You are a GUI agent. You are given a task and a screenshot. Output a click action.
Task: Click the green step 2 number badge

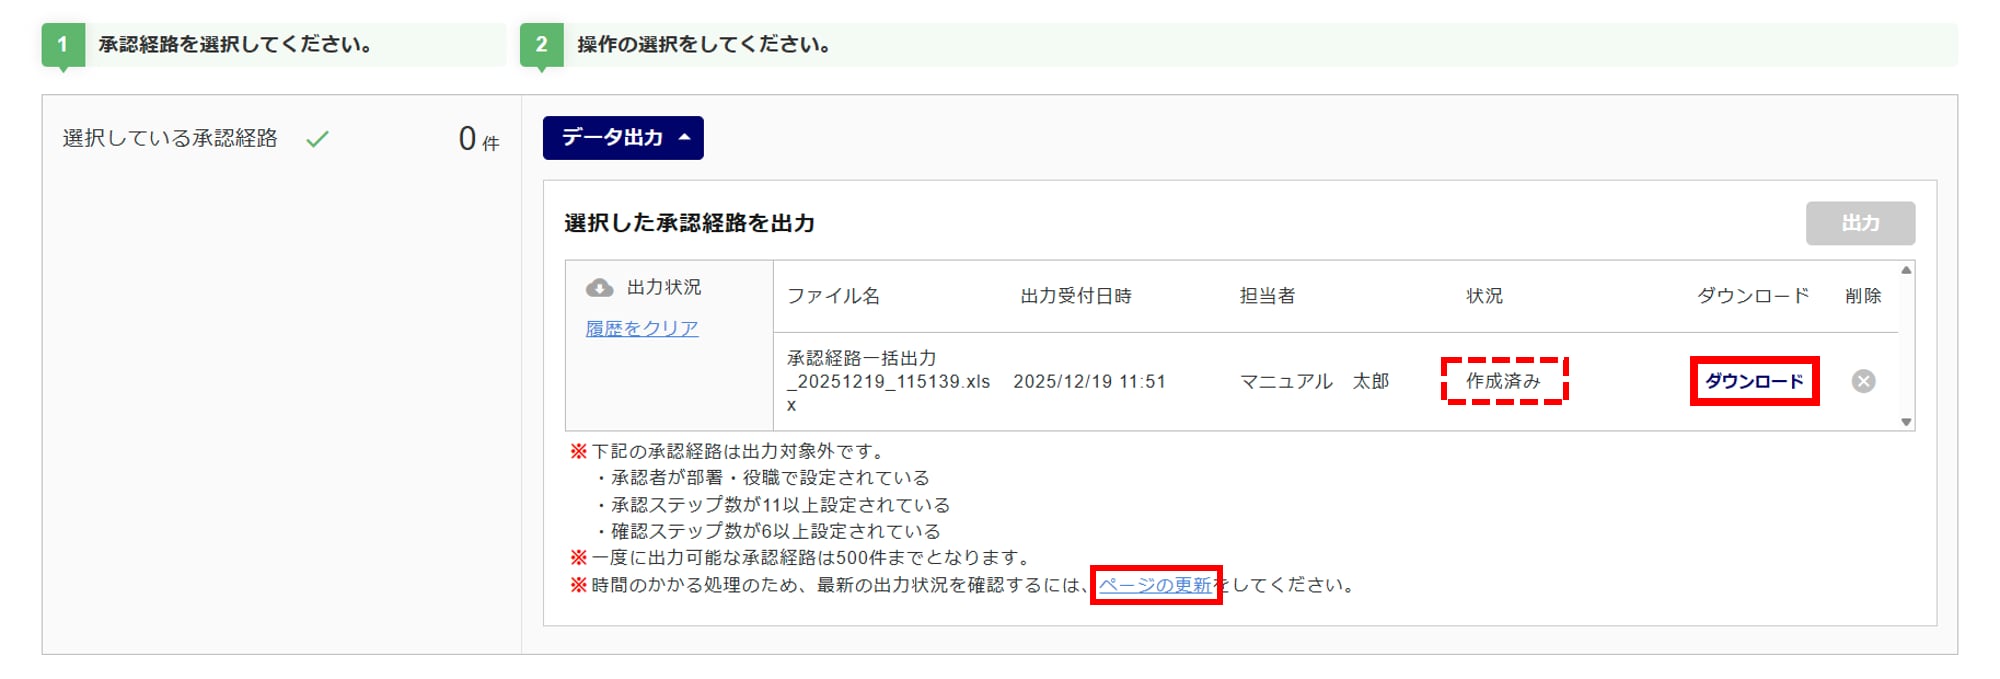click(541, 45)
